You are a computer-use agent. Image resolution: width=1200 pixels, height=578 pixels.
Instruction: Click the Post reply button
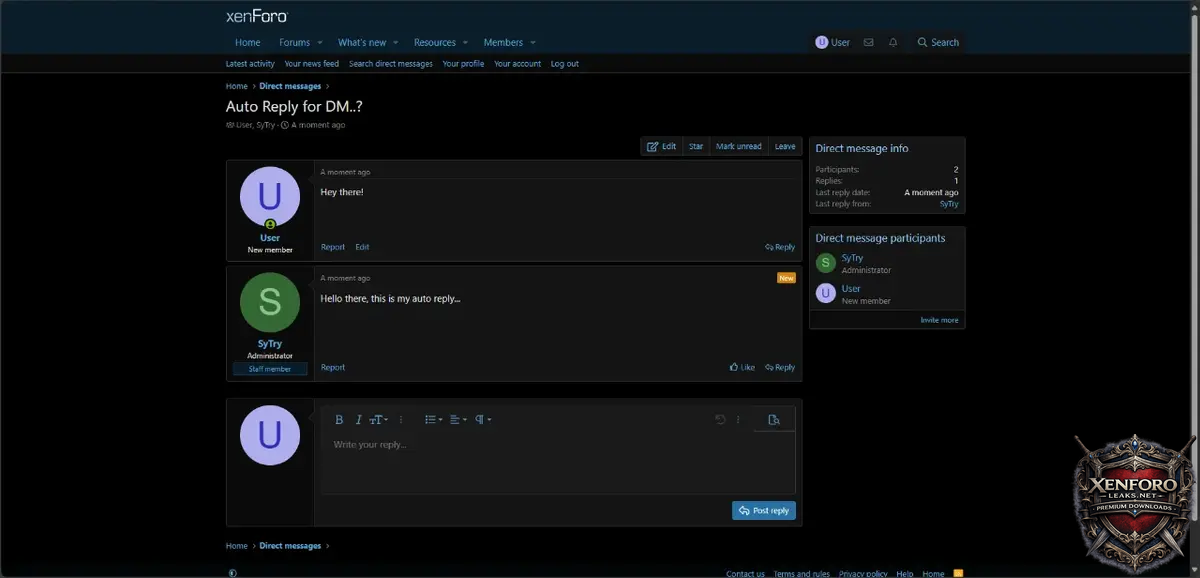[x=764, y=510]
